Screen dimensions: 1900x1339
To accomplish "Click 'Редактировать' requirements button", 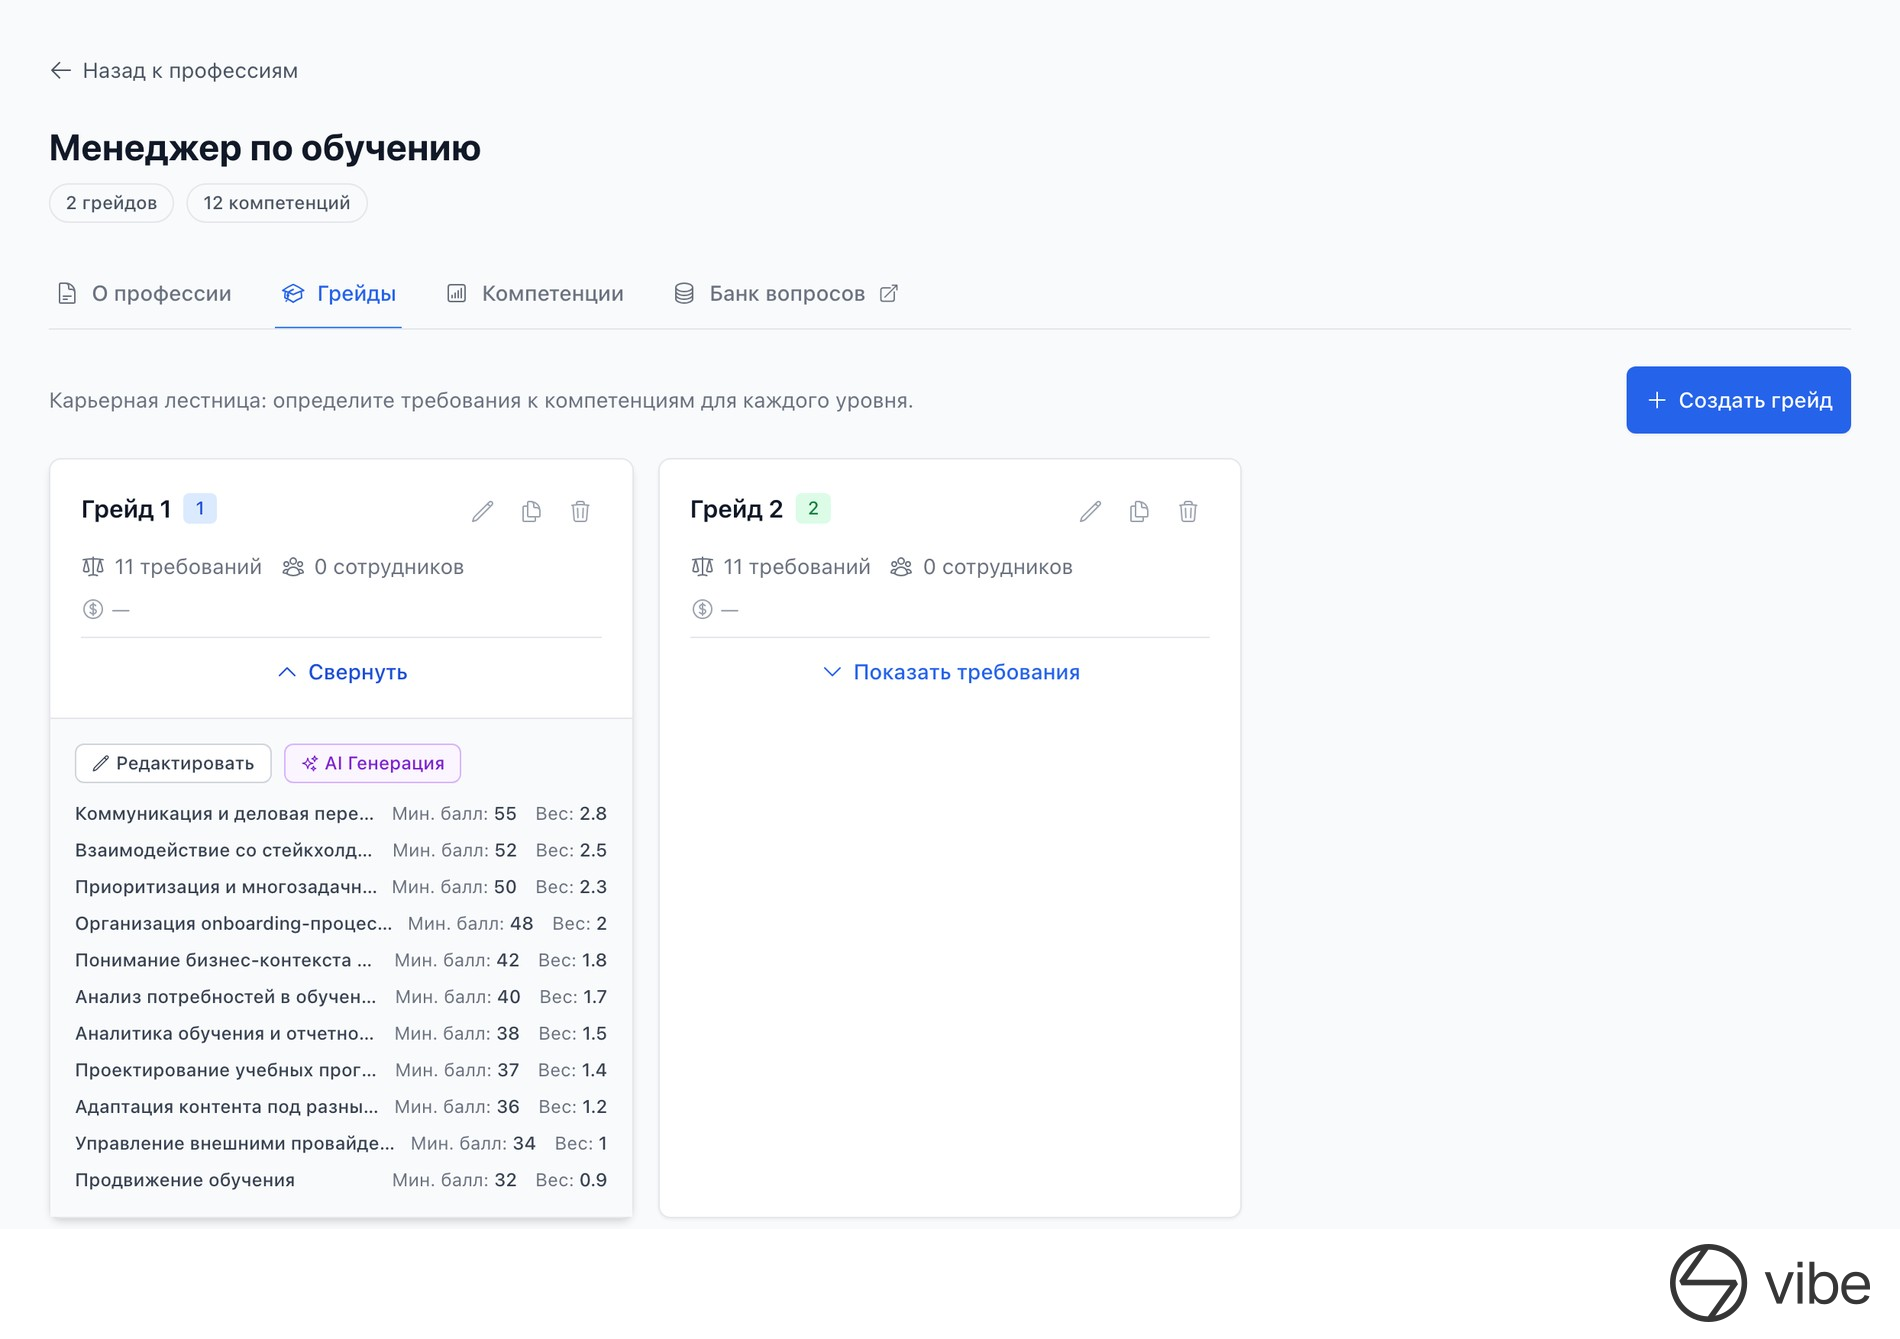I will (x=173, y=763).
